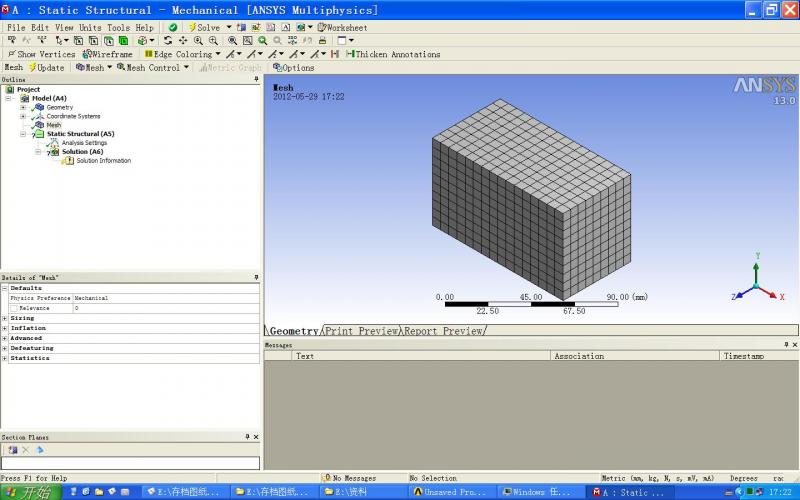Click the Association column header in Messages
The width and height of the screenshot is (800, 500).
635,356
